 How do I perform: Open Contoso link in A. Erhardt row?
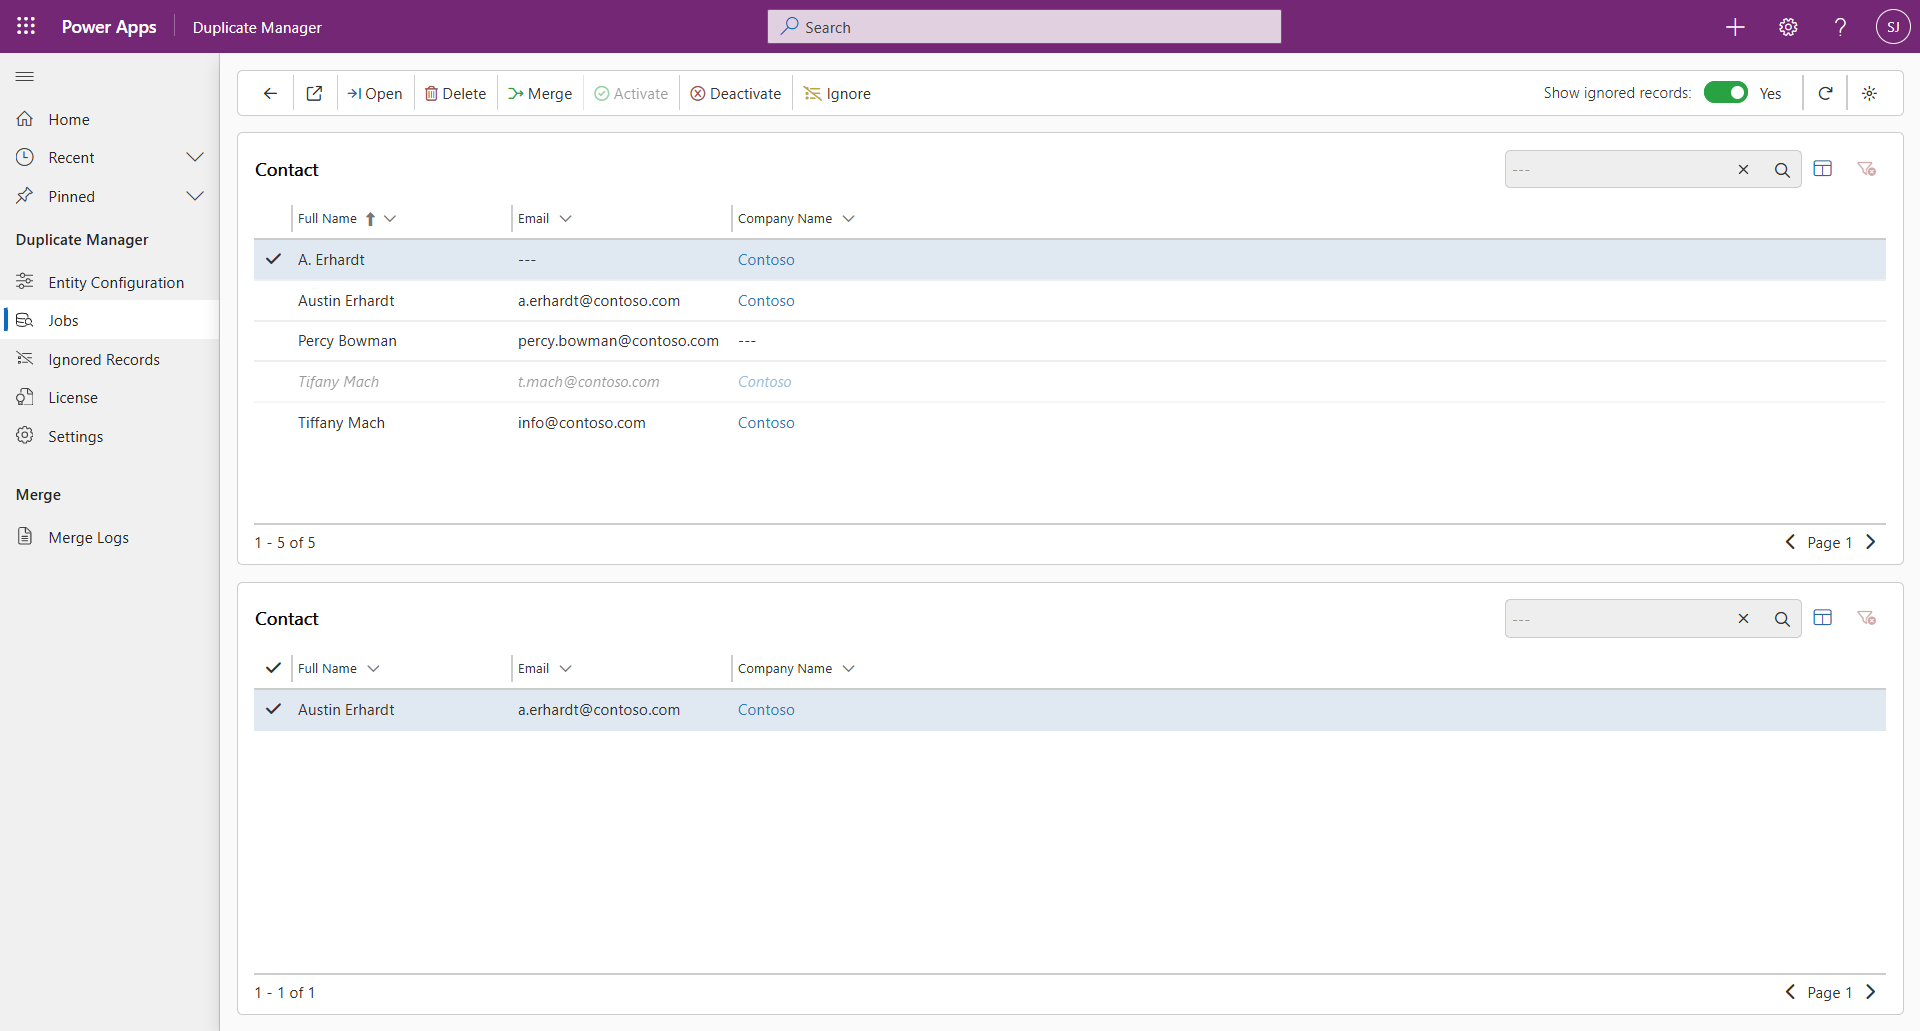tap(766, 259)
